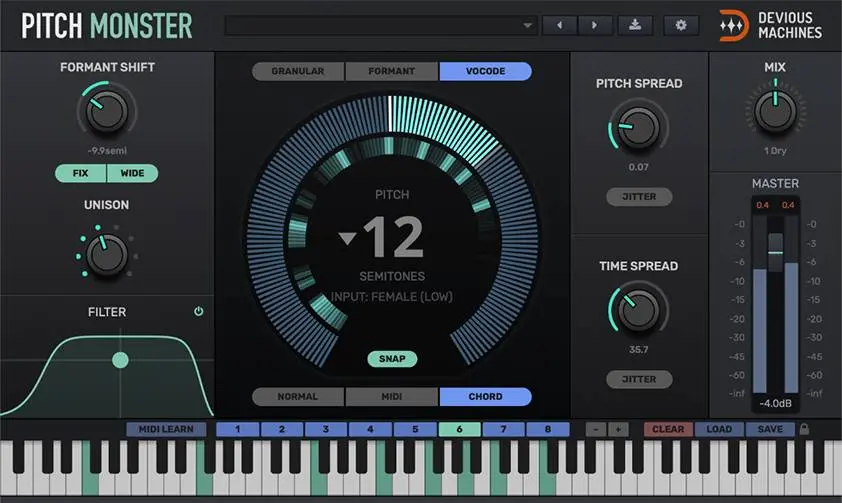This screenshot has height=503, width=842.
Task: Click the Load chord button
Action: point(719,429)
